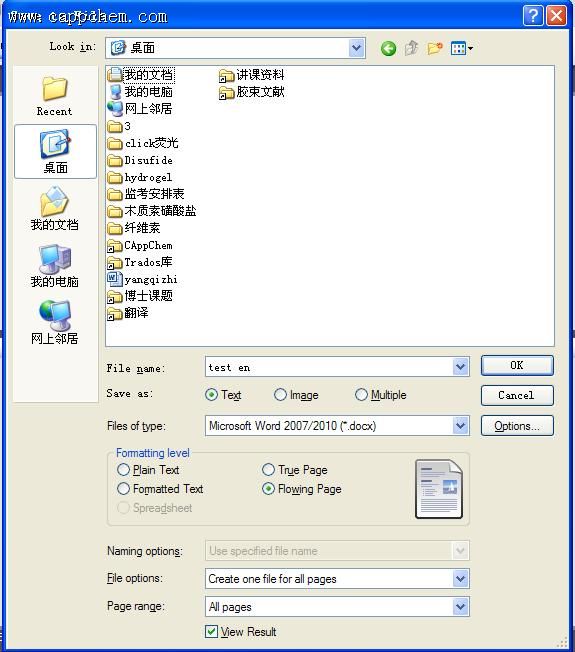Open the File options dropdown

pos(460,579)
